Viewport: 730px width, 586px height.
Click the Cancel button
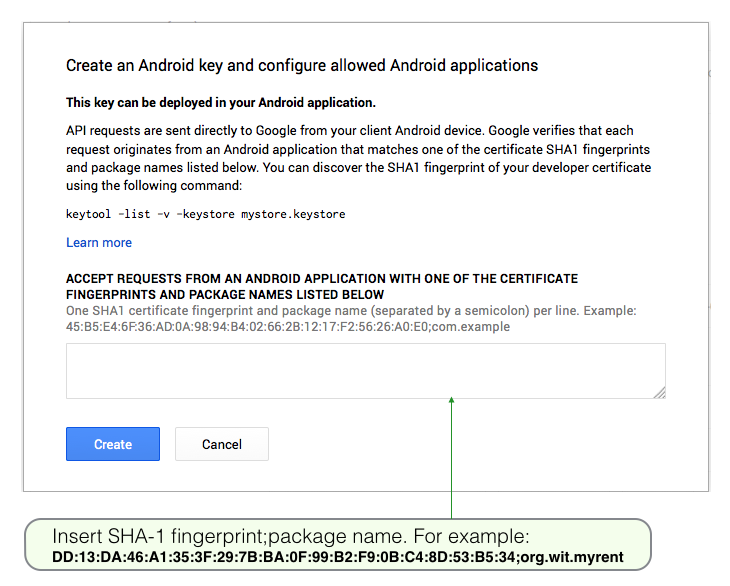point(222,444)
